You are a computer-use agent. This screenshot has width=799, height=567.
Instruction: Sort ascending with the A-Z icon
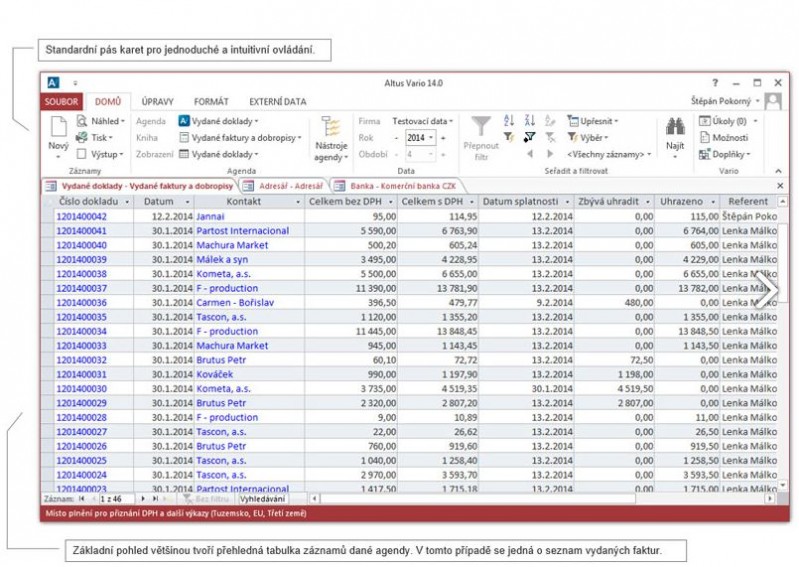(508, 120)
